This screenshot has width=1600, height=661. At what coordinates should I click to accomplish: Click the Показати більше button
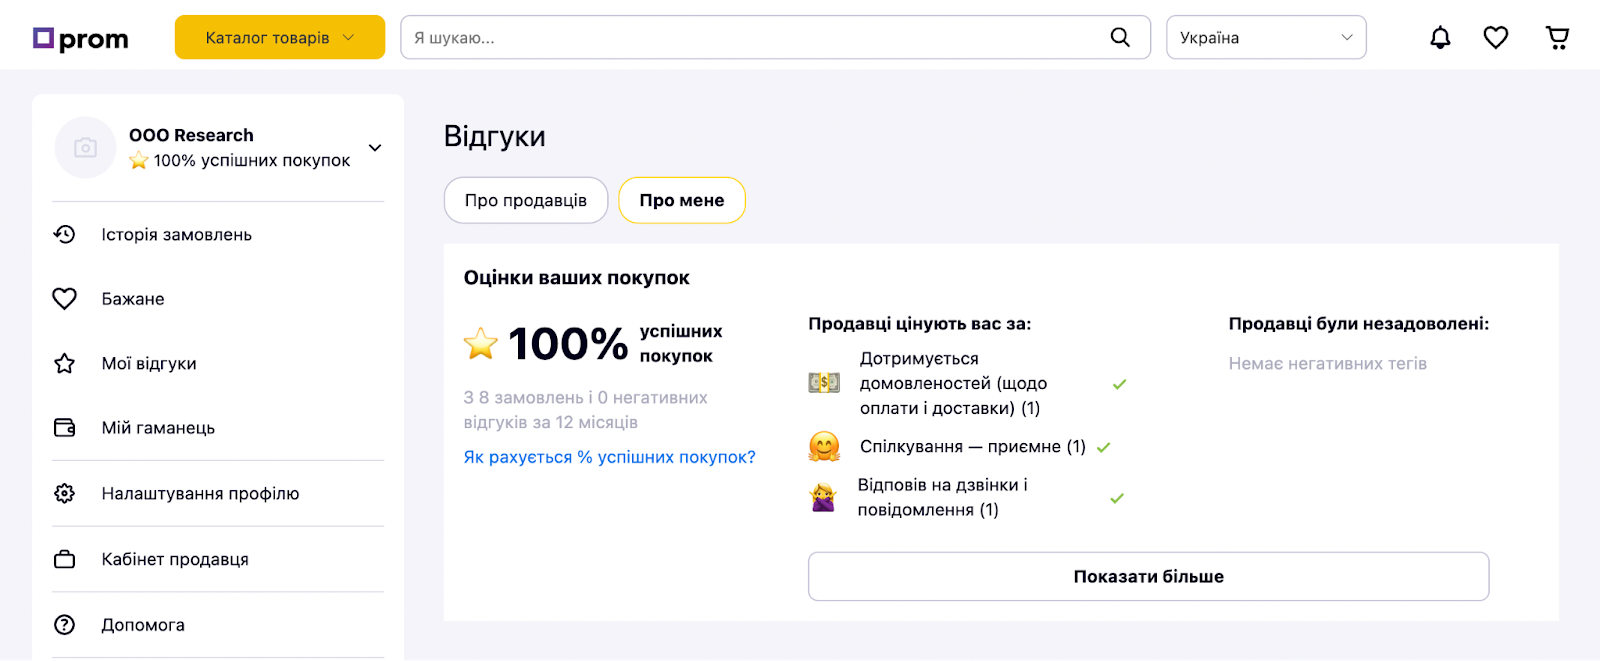(1148, 576)
